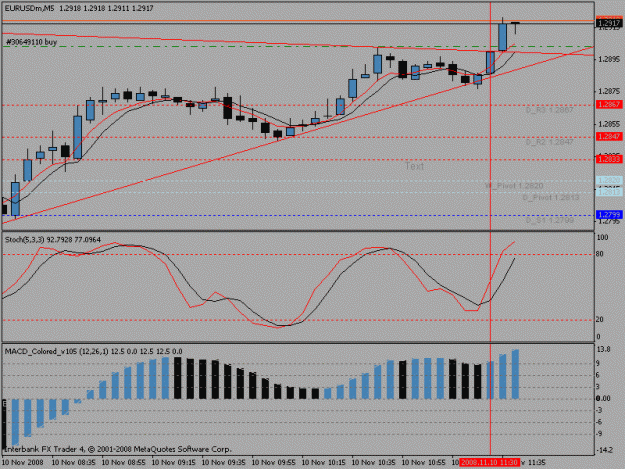Select the D_R2 1.2847 pivot label

(x=549, y=142)
